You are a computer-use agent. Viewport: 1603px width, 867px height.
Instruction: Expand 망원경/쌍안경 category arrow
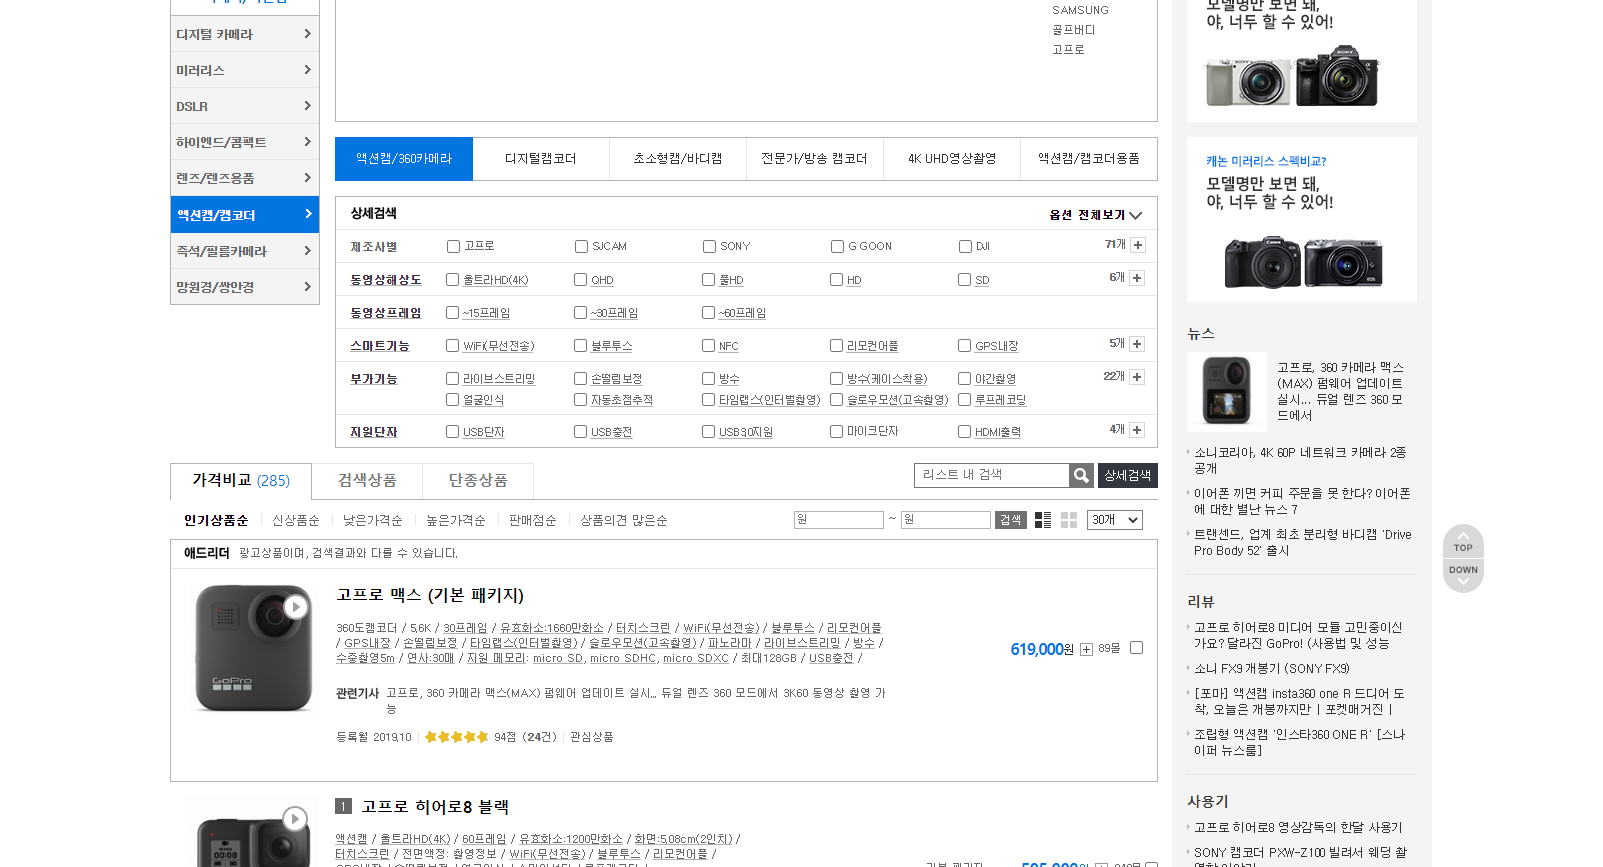point(307,287)
